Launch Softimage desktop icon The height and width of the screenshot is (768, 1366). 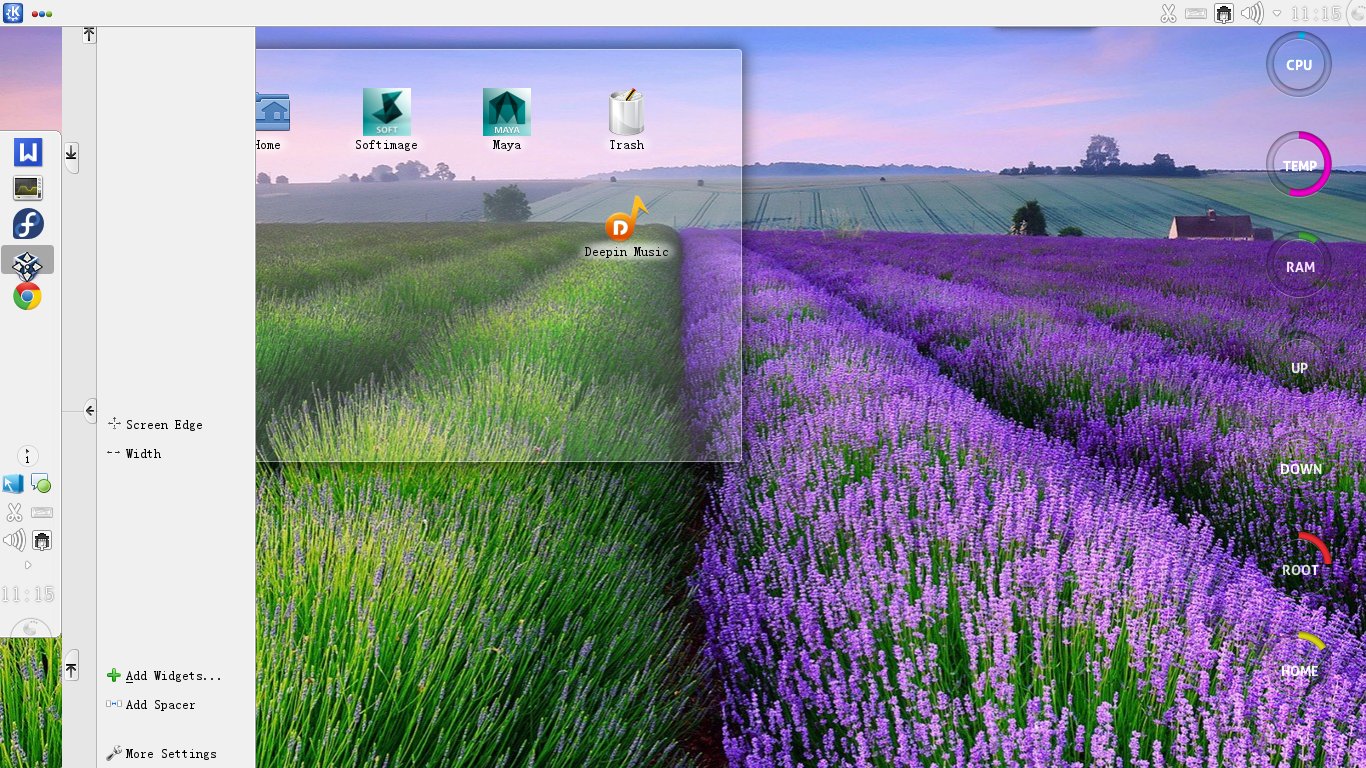386,120
